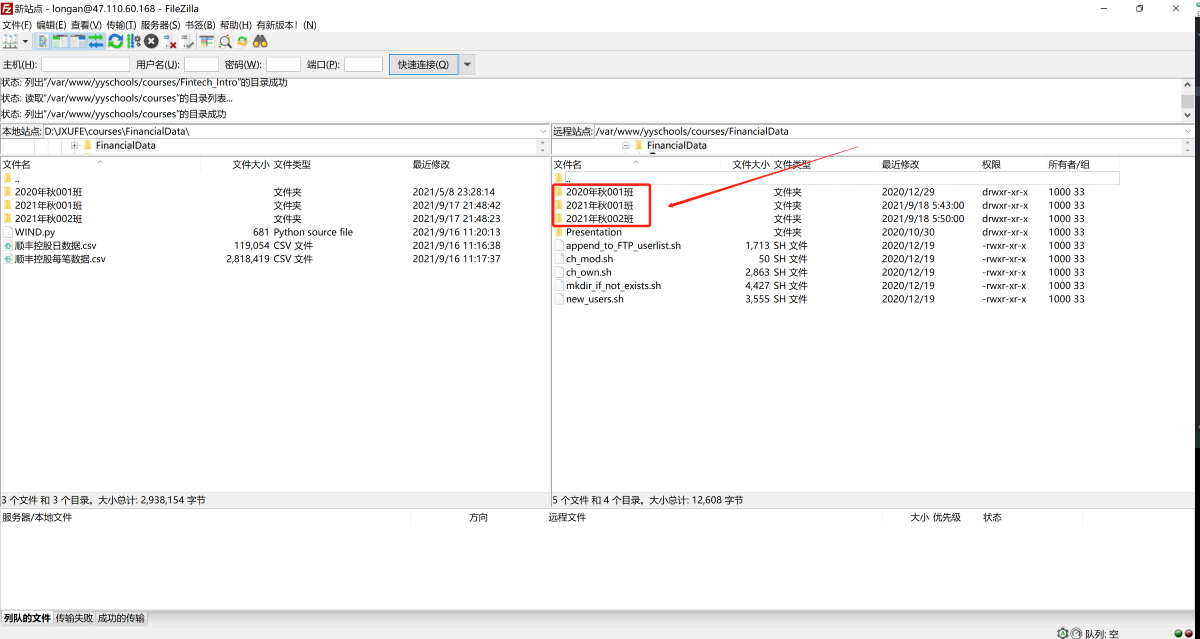Click the 密码 password input field
Screen dimensions: 1200x639
click(283, 64)
